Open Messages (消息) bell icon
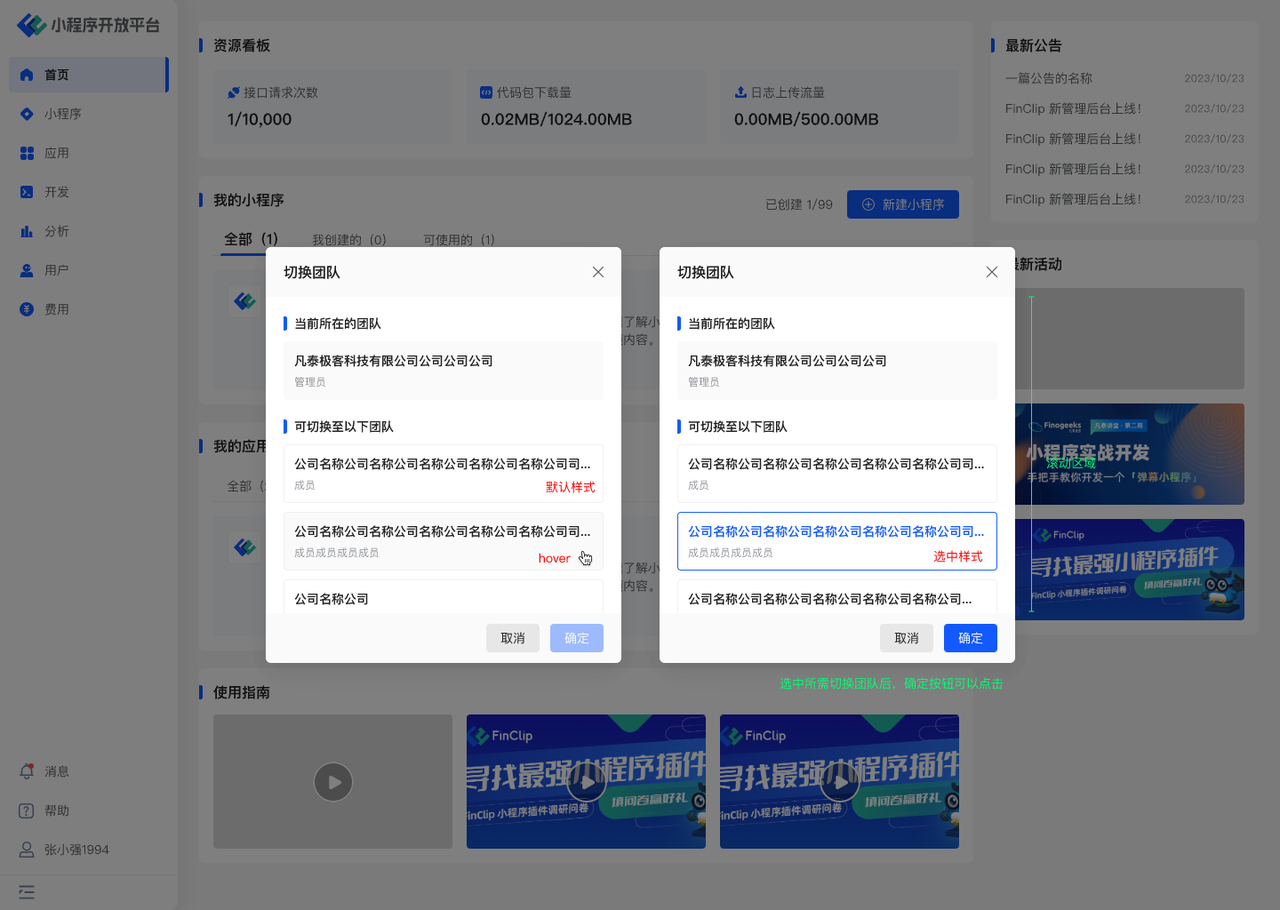This screenshot has width=1280, height=910. pyautogui.click(x=27, y=771)
